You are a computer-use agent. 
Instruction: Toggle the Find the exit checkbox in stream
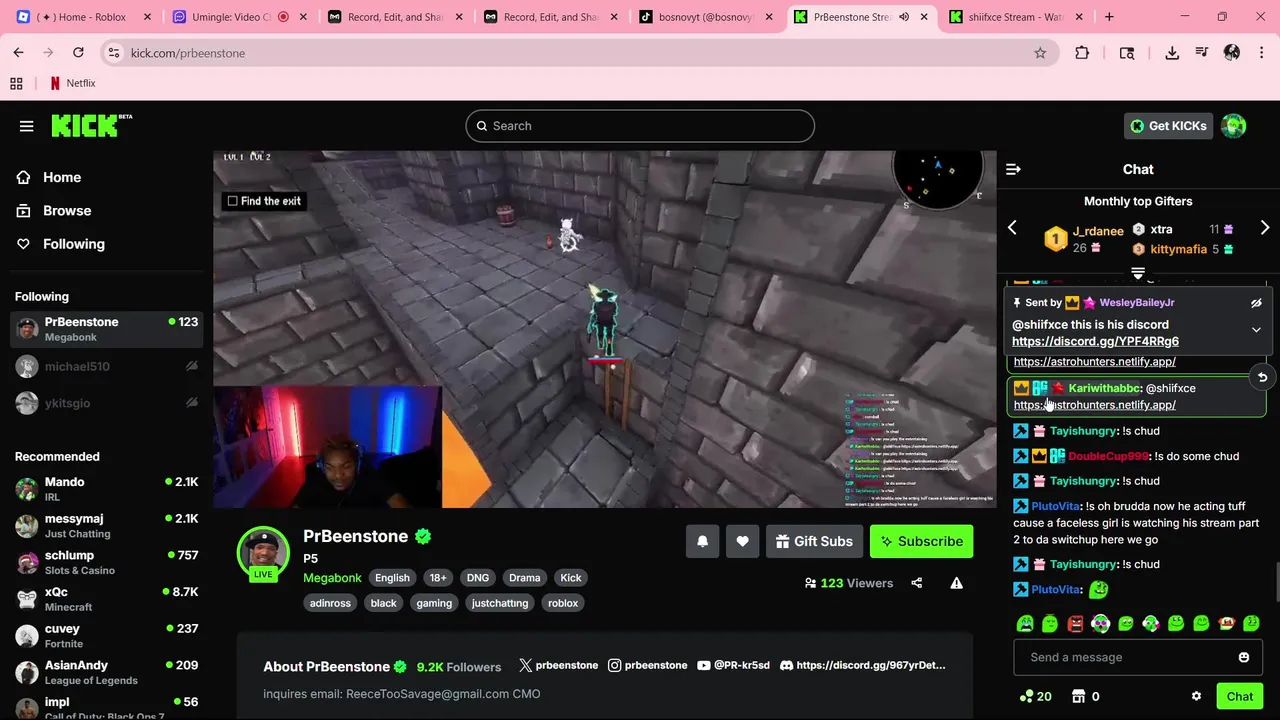click(x=233, y=201)
